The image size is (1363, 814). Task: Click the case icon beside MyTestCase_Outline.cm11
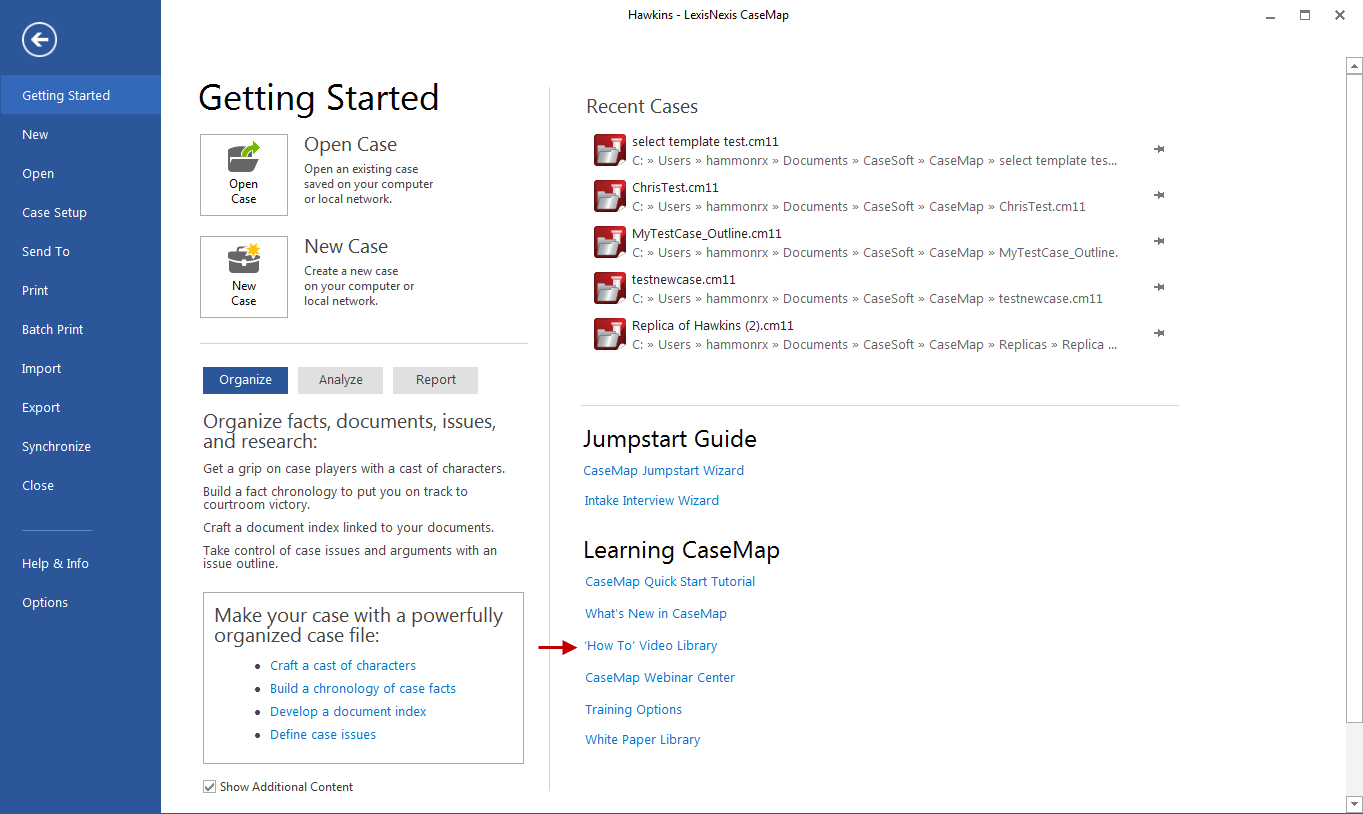click(x=610, y=242)
